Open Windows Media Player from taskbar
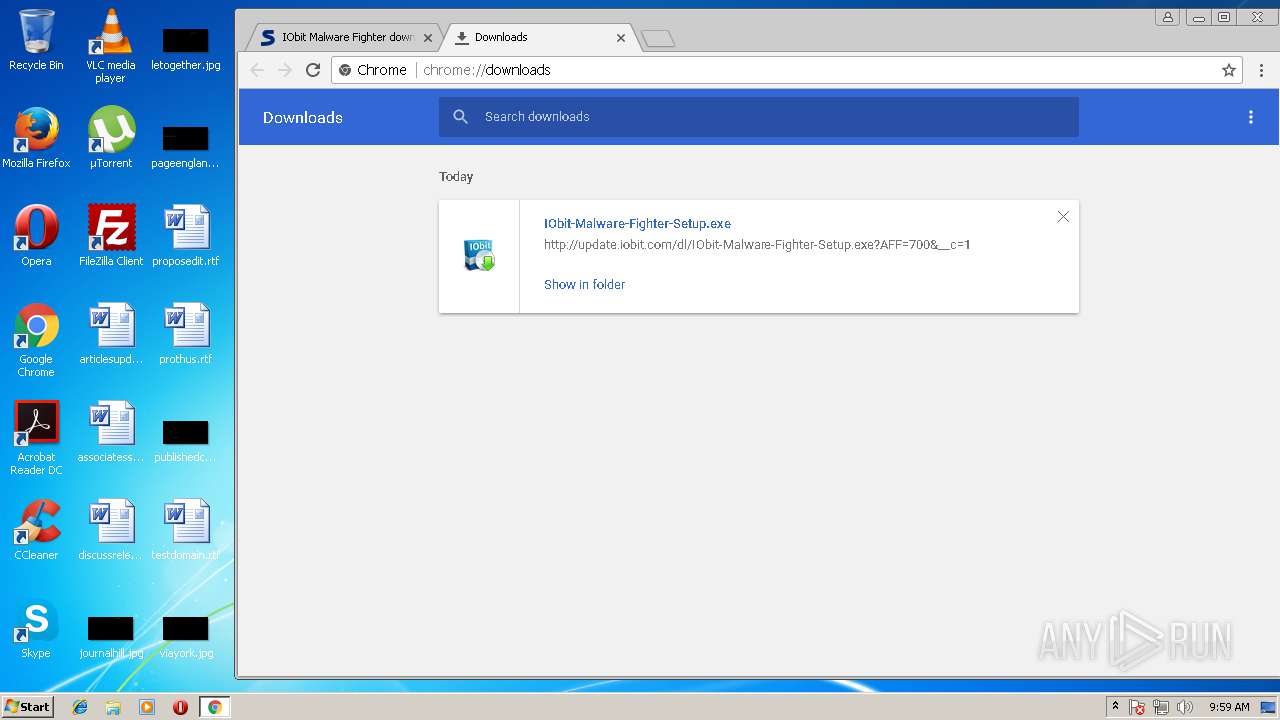The image size is (1280, 720). [147, 707]
